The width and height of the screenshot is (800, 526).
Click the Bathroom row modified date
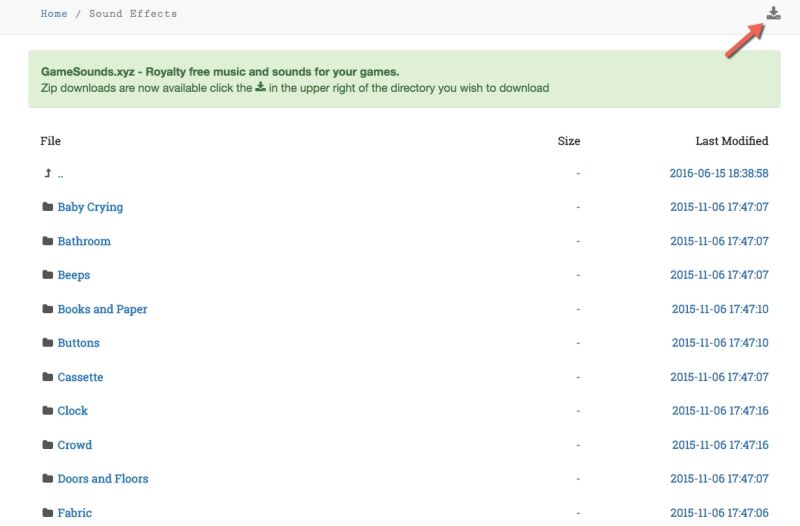tap(719, 241)
